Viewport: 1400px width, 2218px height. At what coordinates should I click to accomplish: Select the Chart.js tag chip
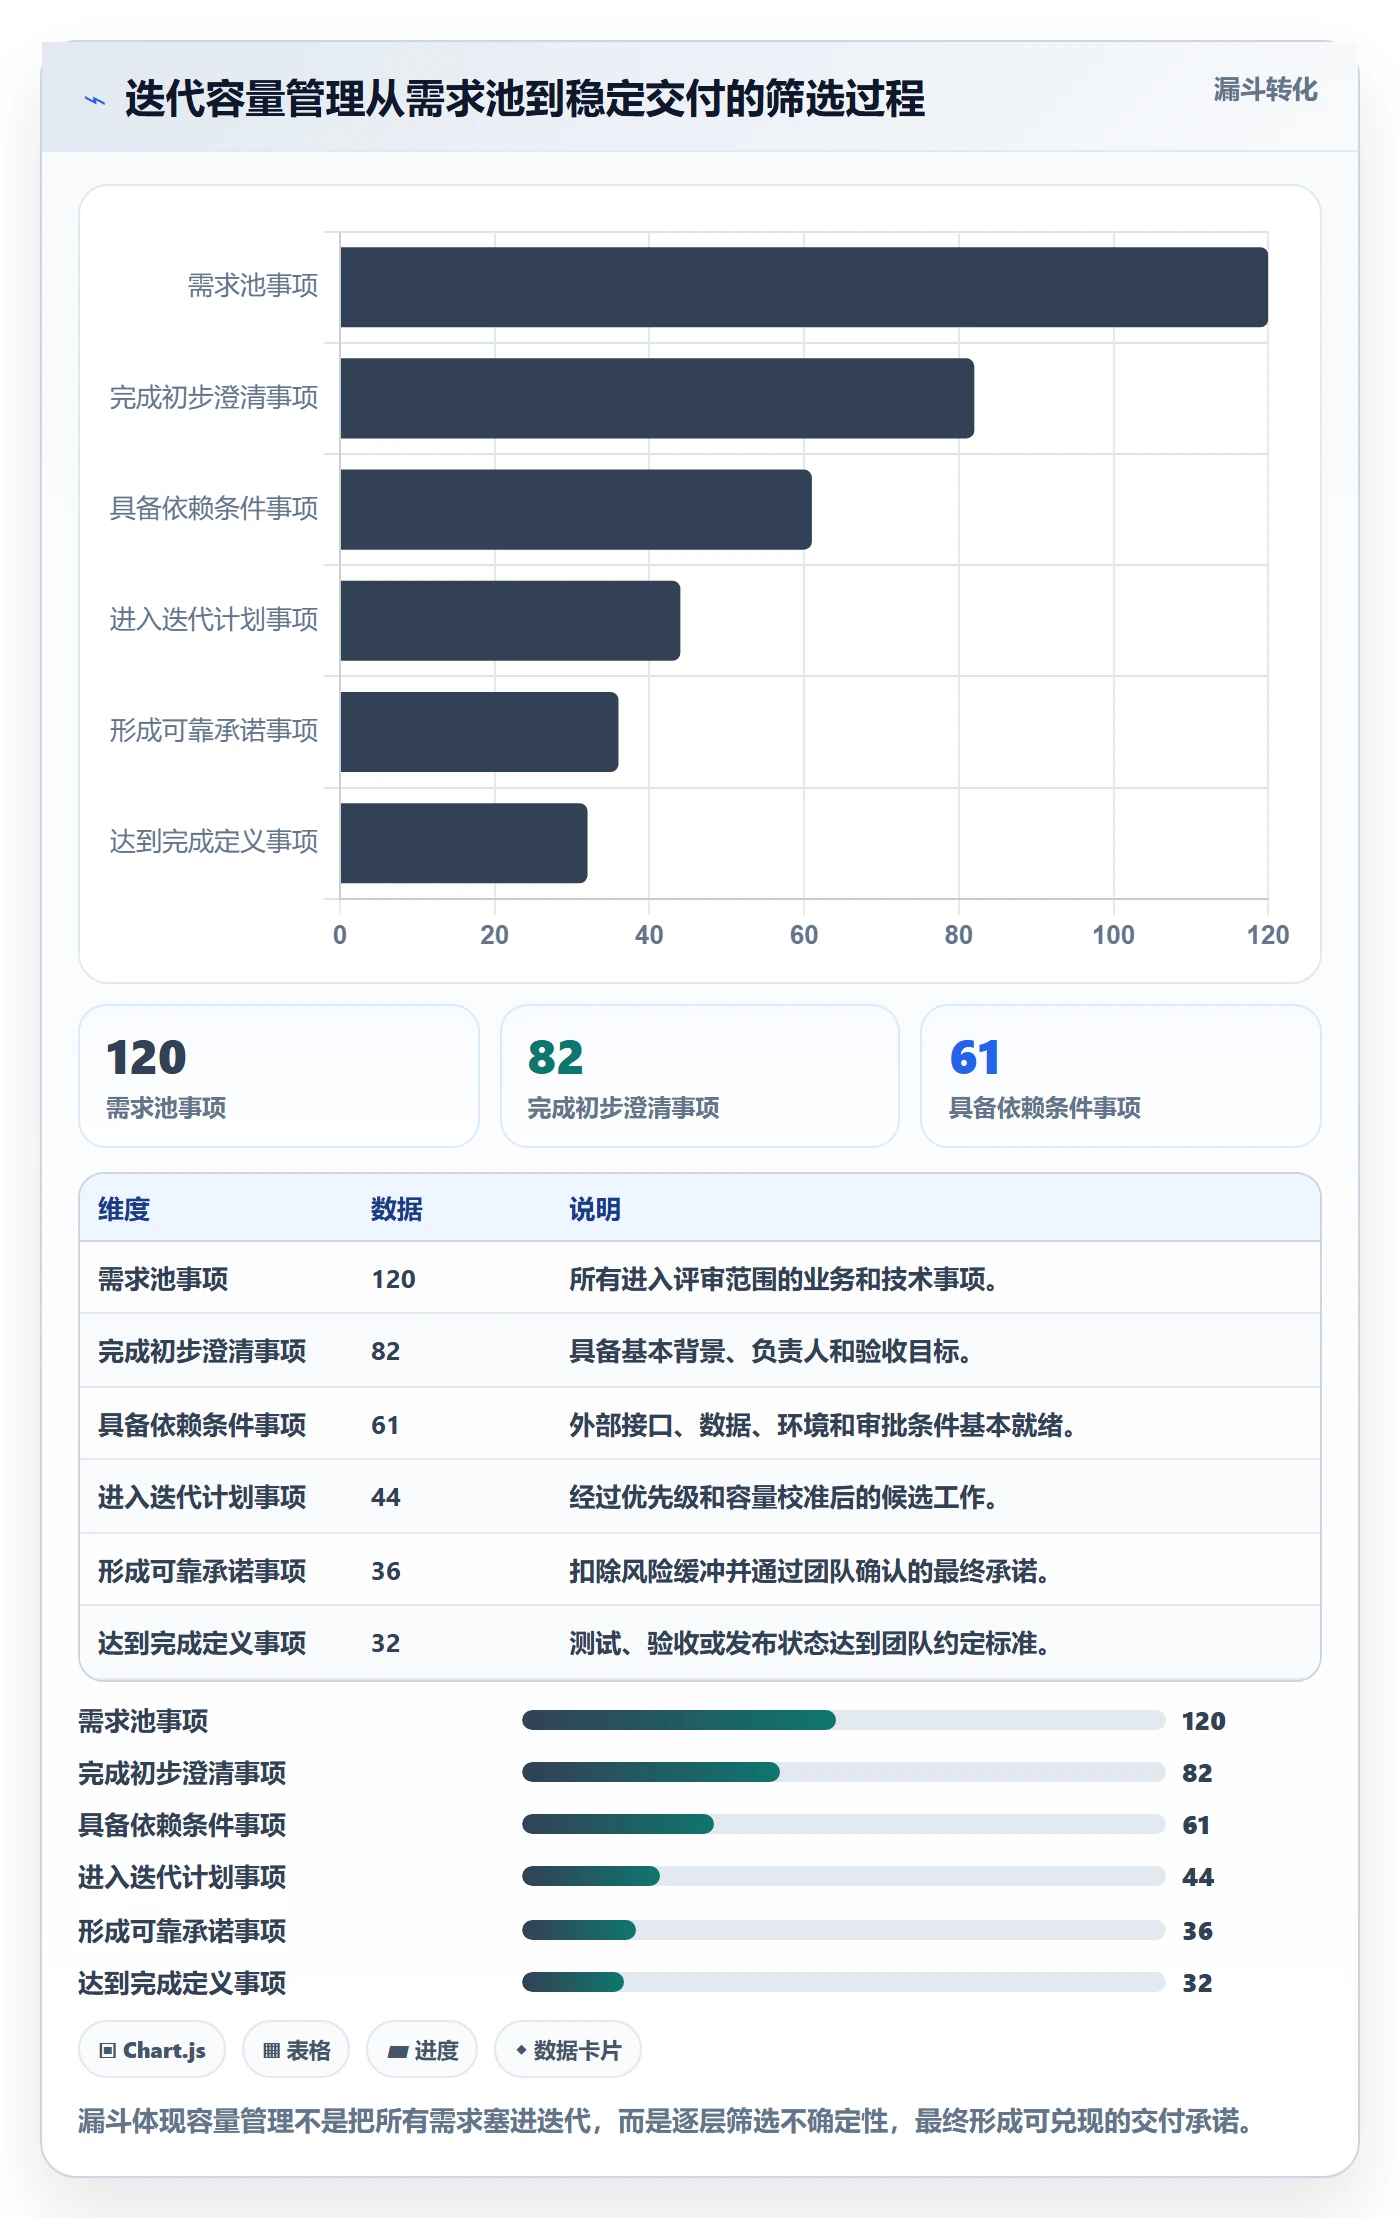[152, 2050]
